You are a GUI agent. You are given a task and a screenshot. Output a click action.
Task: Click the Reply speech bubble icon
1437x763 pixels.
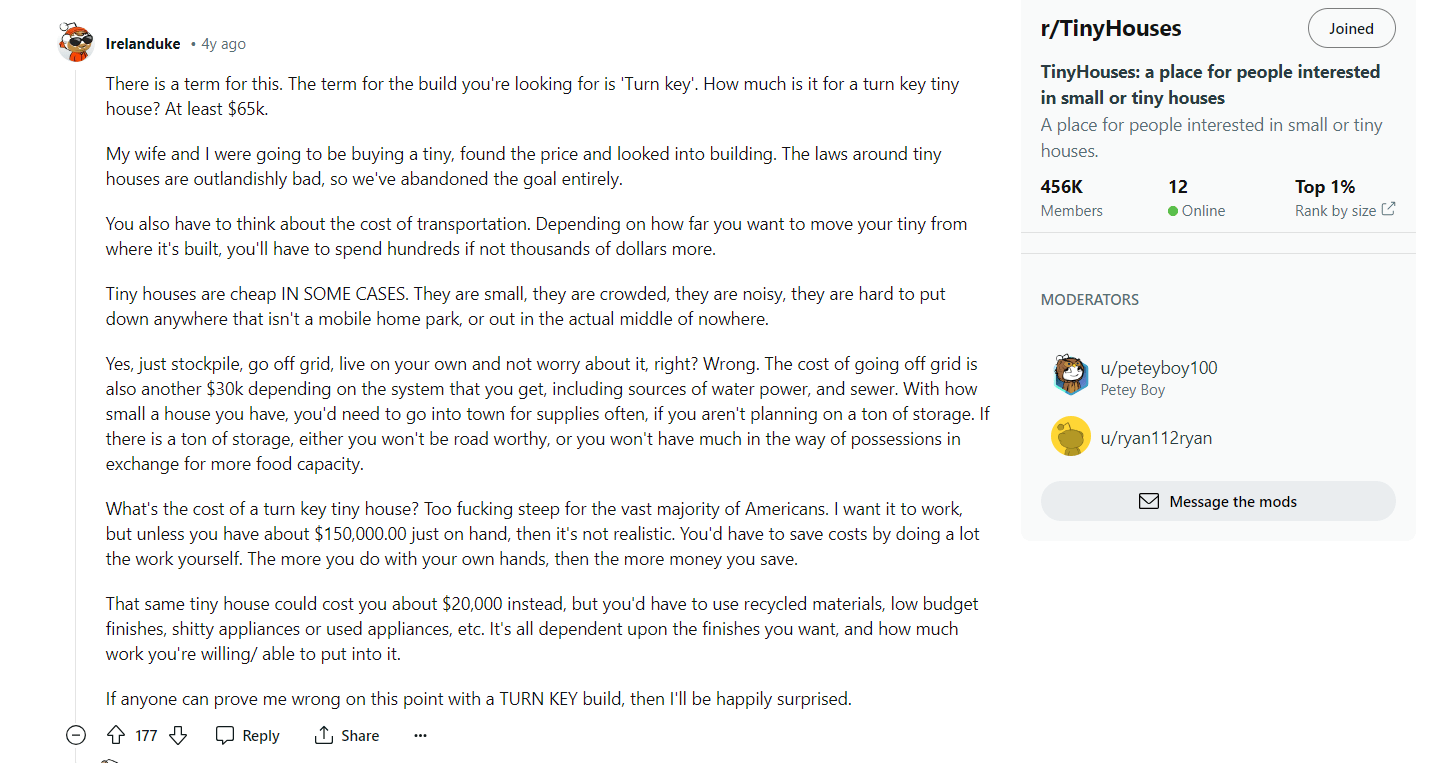click(225, 735)
